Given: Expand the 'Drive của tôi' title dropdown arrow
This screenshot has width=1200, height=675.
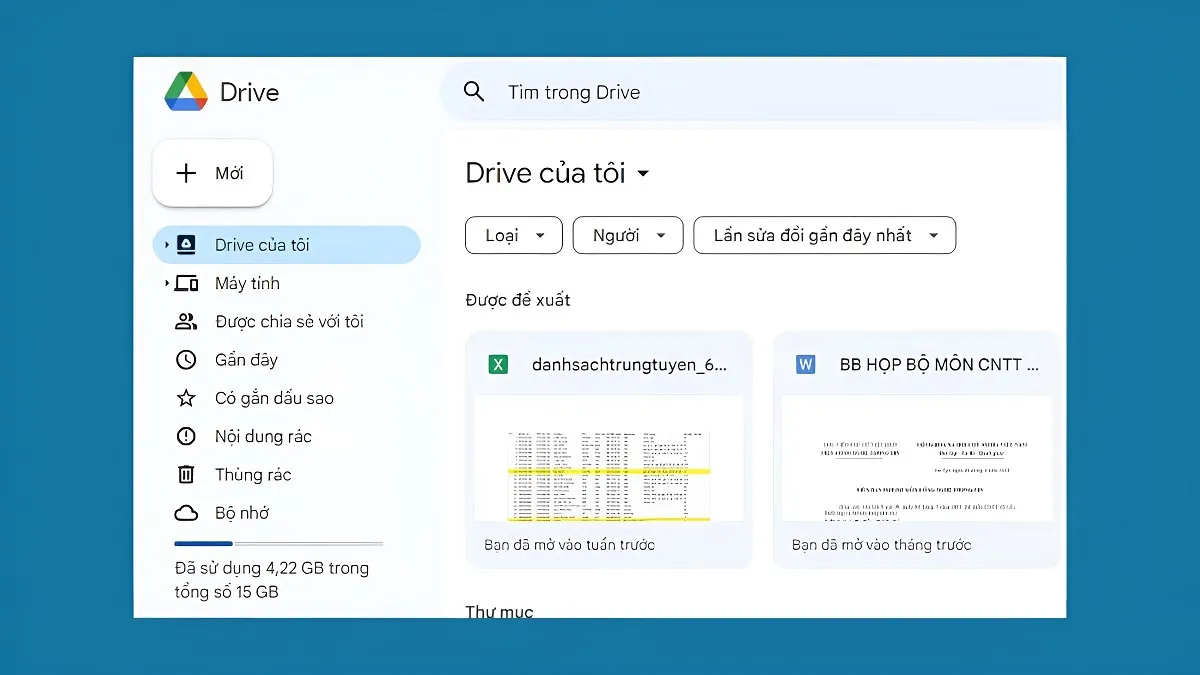Looking at the screenshot, I should tap(645, 173).
